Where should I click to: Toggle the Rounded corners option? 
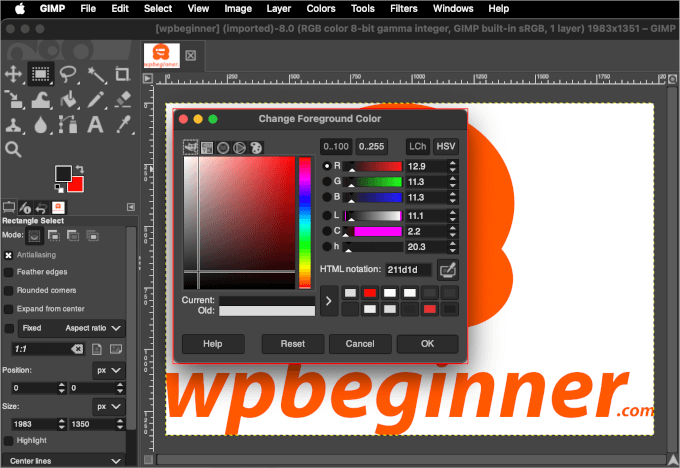(9, 291)
